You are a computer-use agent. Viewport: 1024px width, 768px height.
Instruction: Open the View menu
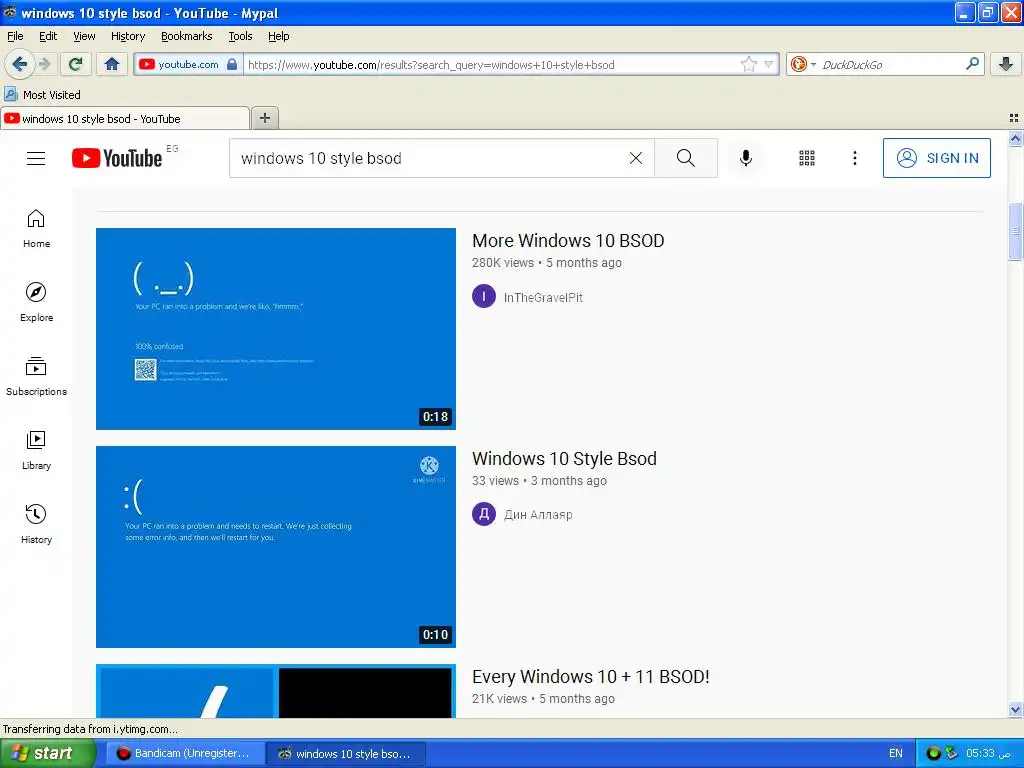coord(84,36)
